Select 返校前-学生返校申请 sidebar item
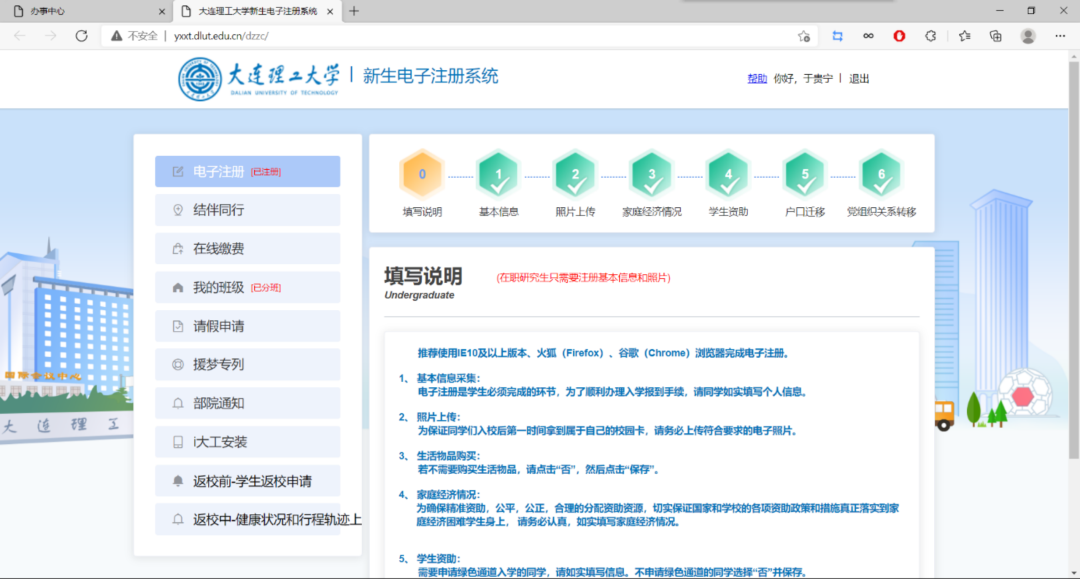 point(247,480)
